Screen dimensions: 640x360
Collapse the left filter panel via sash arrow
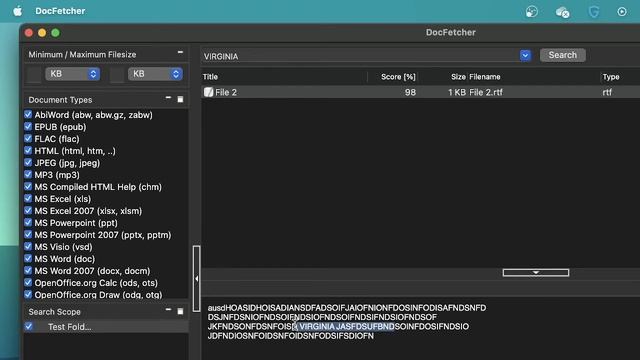pyautogui.click(x=196, y=279)
